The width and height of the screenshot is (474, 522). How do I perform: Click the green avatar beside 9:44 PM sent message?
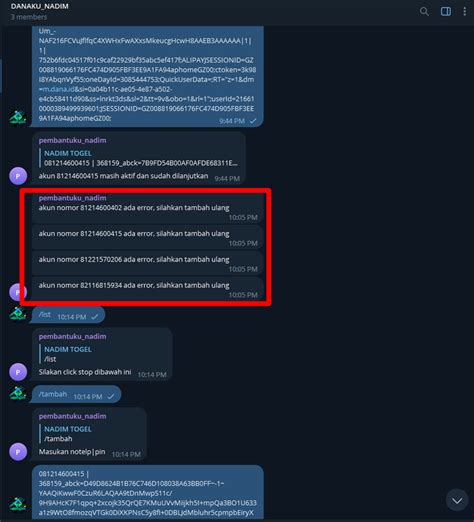click(x=18, y=118)
